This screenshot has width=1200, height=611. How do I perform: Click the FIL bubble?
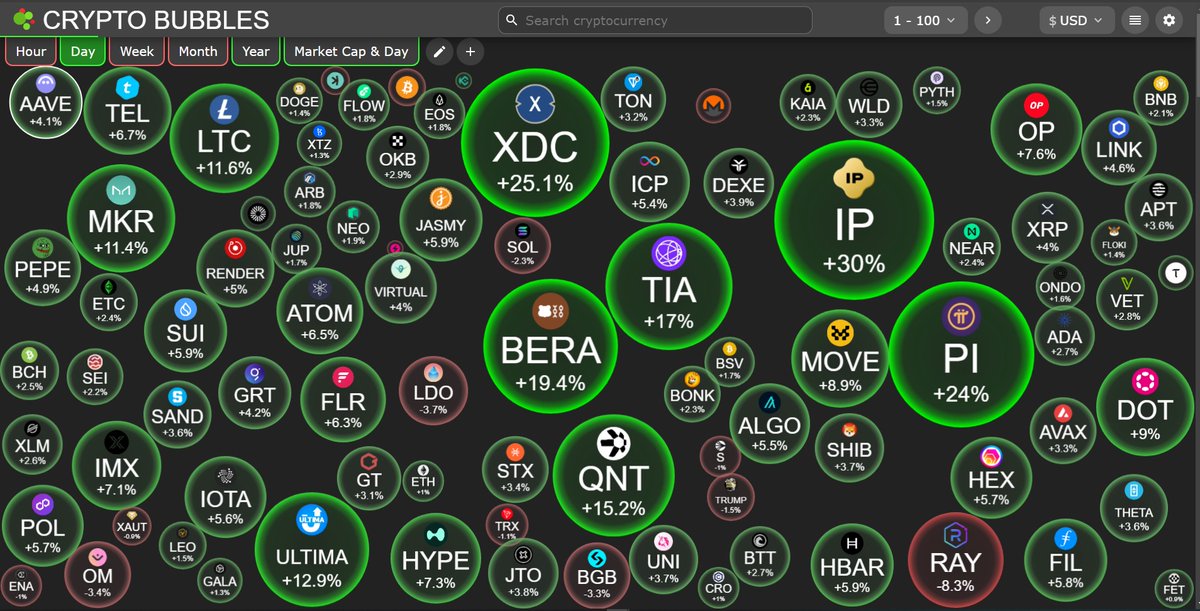(1066, 560)
